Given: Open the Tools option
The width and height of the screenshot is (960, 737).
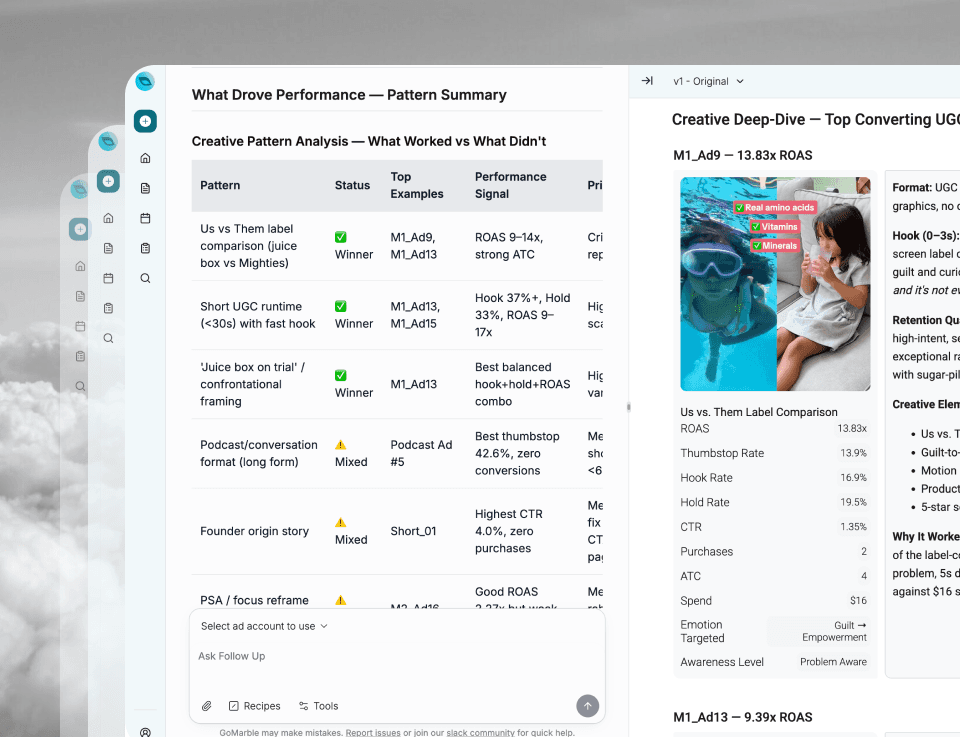Looking at the screenshot, I should [x=318, y=706].
